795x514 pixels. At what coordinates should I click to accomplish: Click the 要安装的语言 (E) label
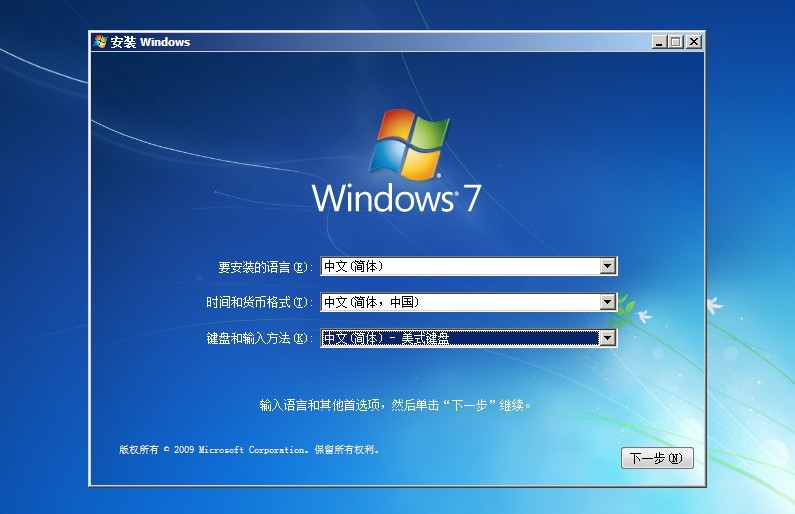point(265,267)
